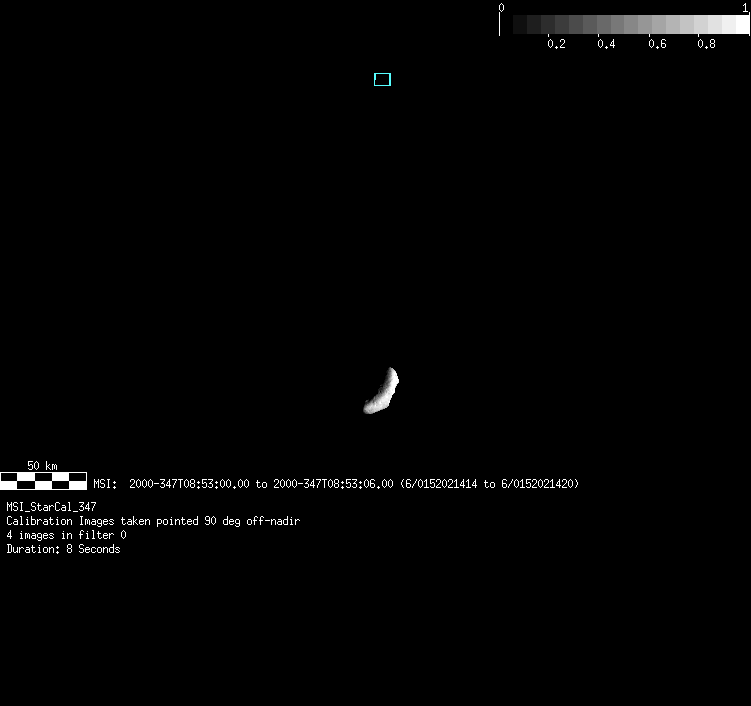Click the frame range (6/0152021414 to 6/0152021420)
The image size is (751, 706).
click(489, 484)
